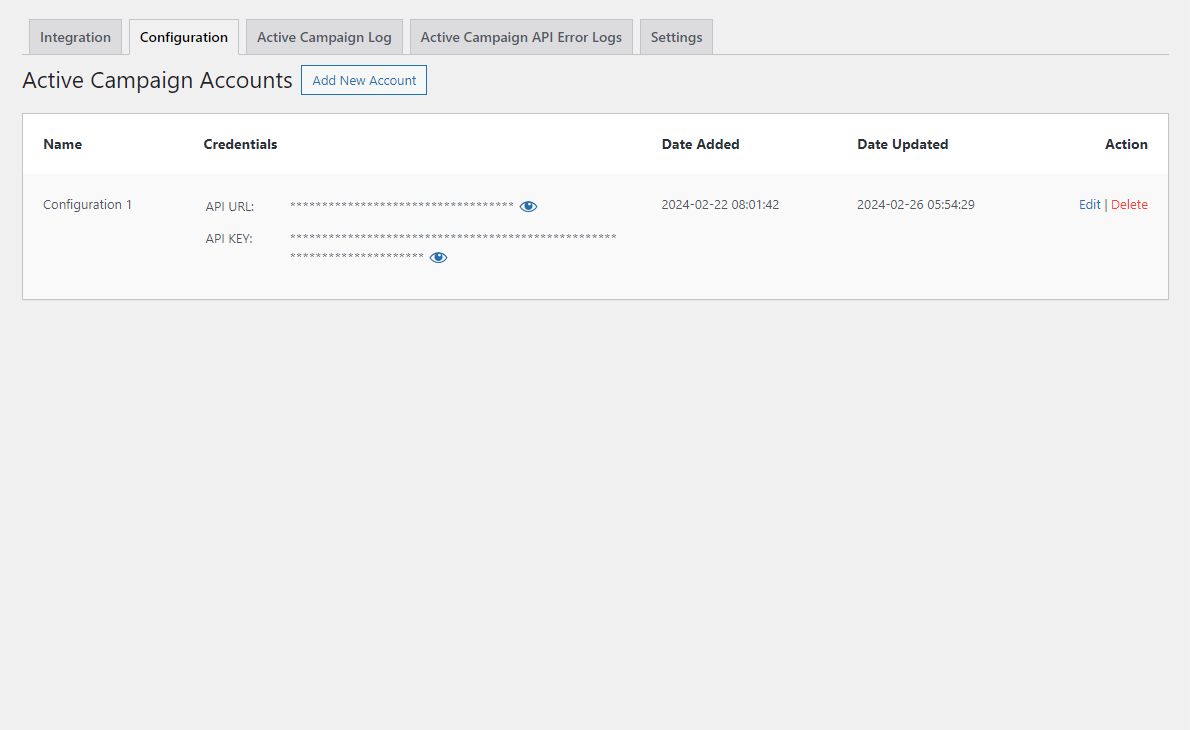Image resolution: width=1190 pixels, height=730 pixels.
Task: Reveal the API URL with eye icon
Action: [x=528, y=206]
